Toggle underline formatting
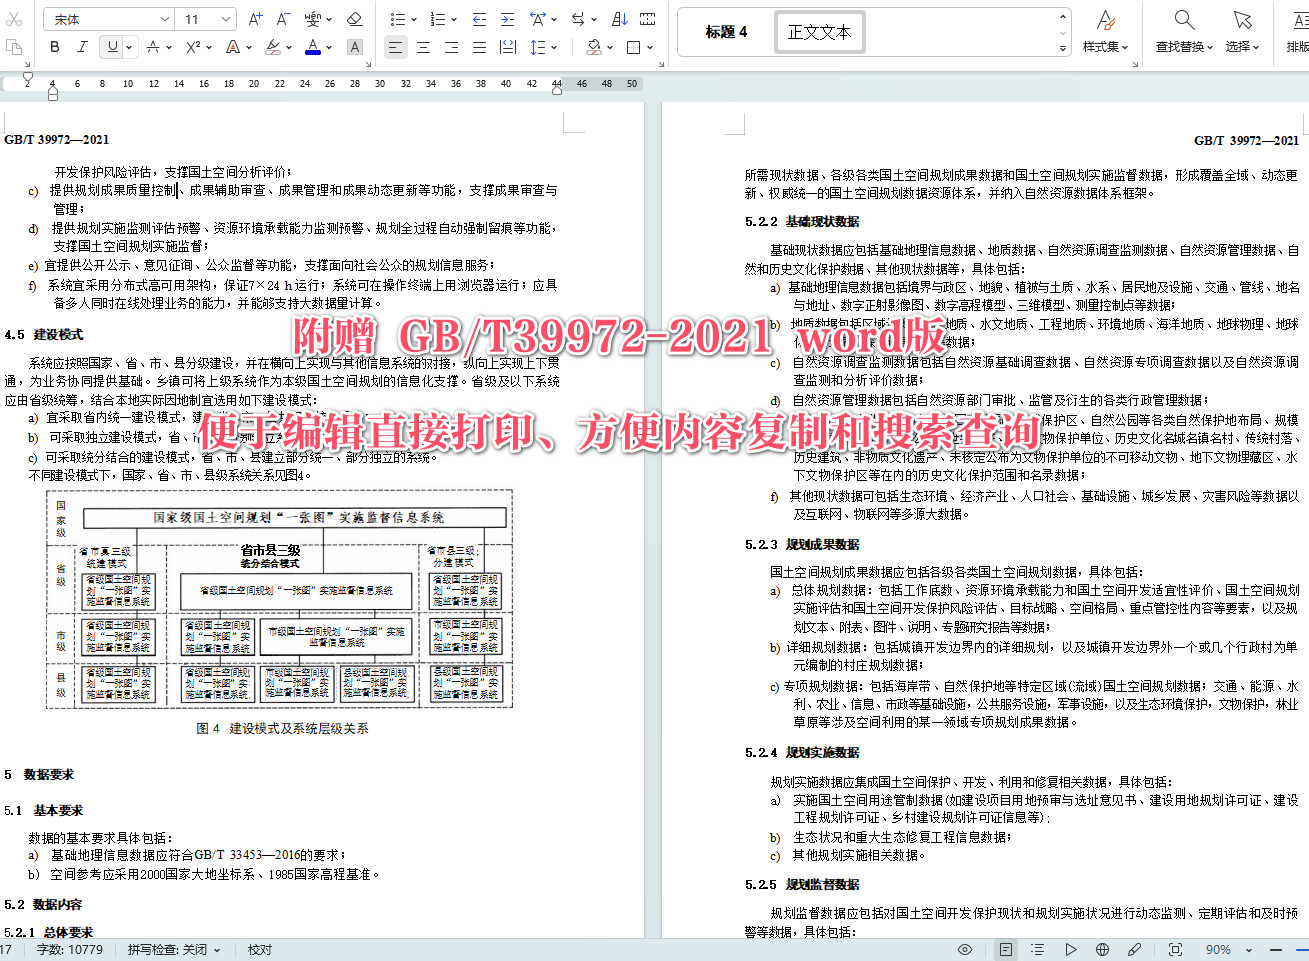The image size is (1309, 961). pos(111,46)
